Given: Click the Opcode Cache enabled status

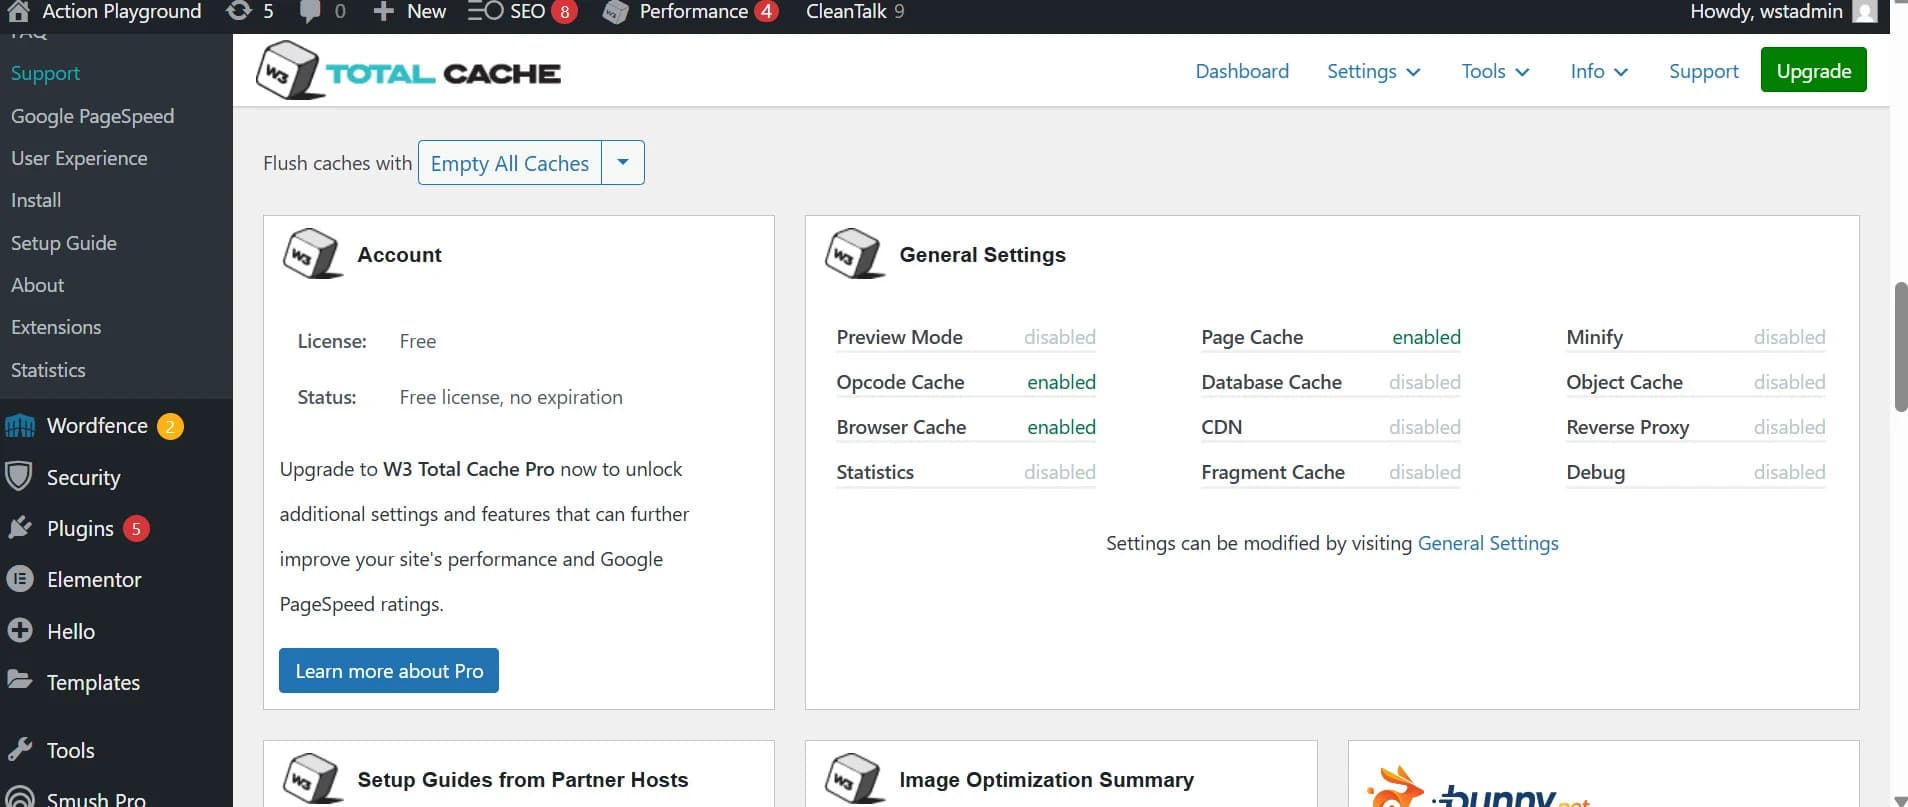Looking at the screenshot, I should [x=1061, y=382].
